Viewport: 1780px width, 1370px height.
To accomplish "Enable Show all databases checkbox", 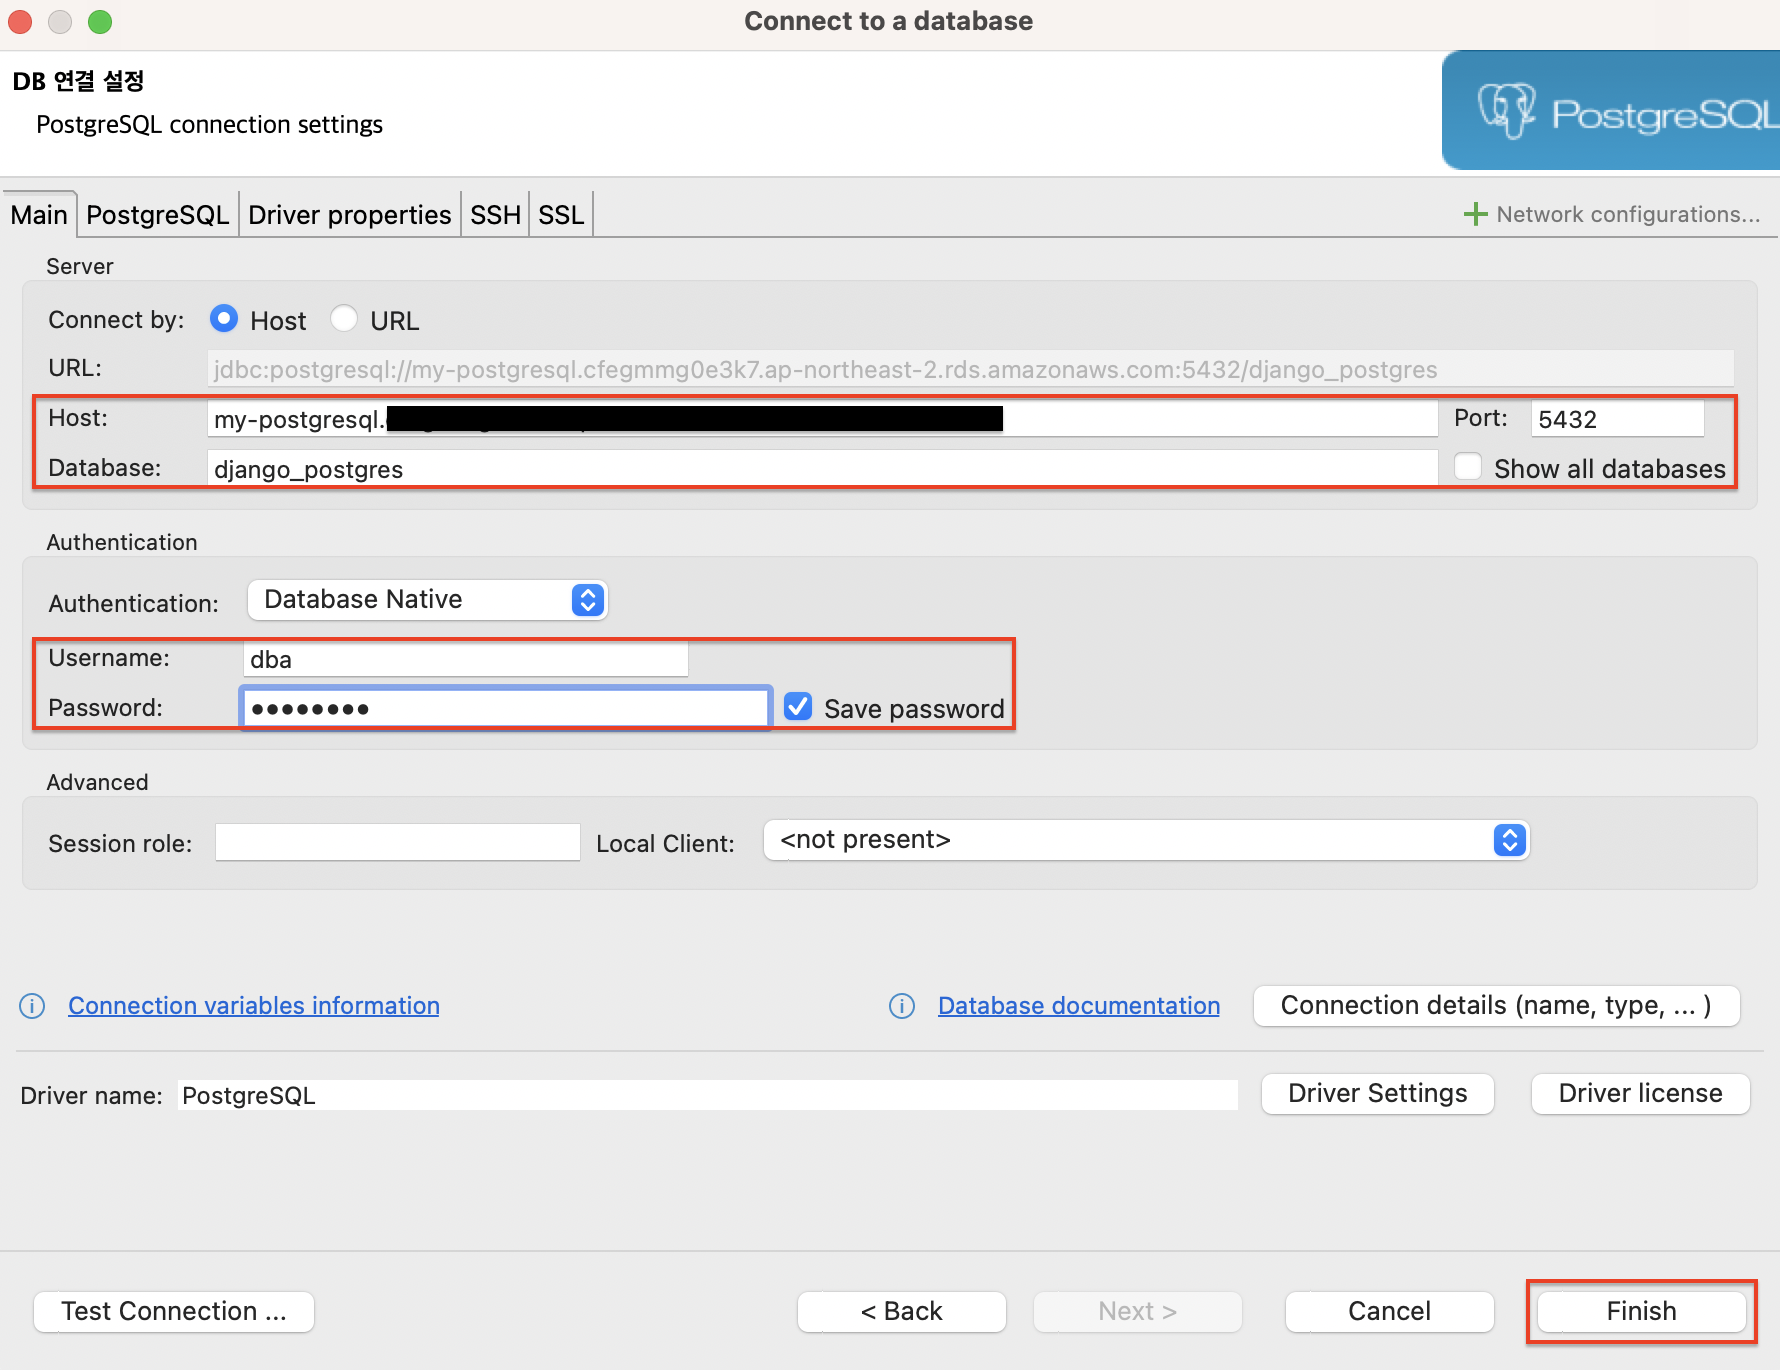I will pyautogui.click(x=1468, y=467).
